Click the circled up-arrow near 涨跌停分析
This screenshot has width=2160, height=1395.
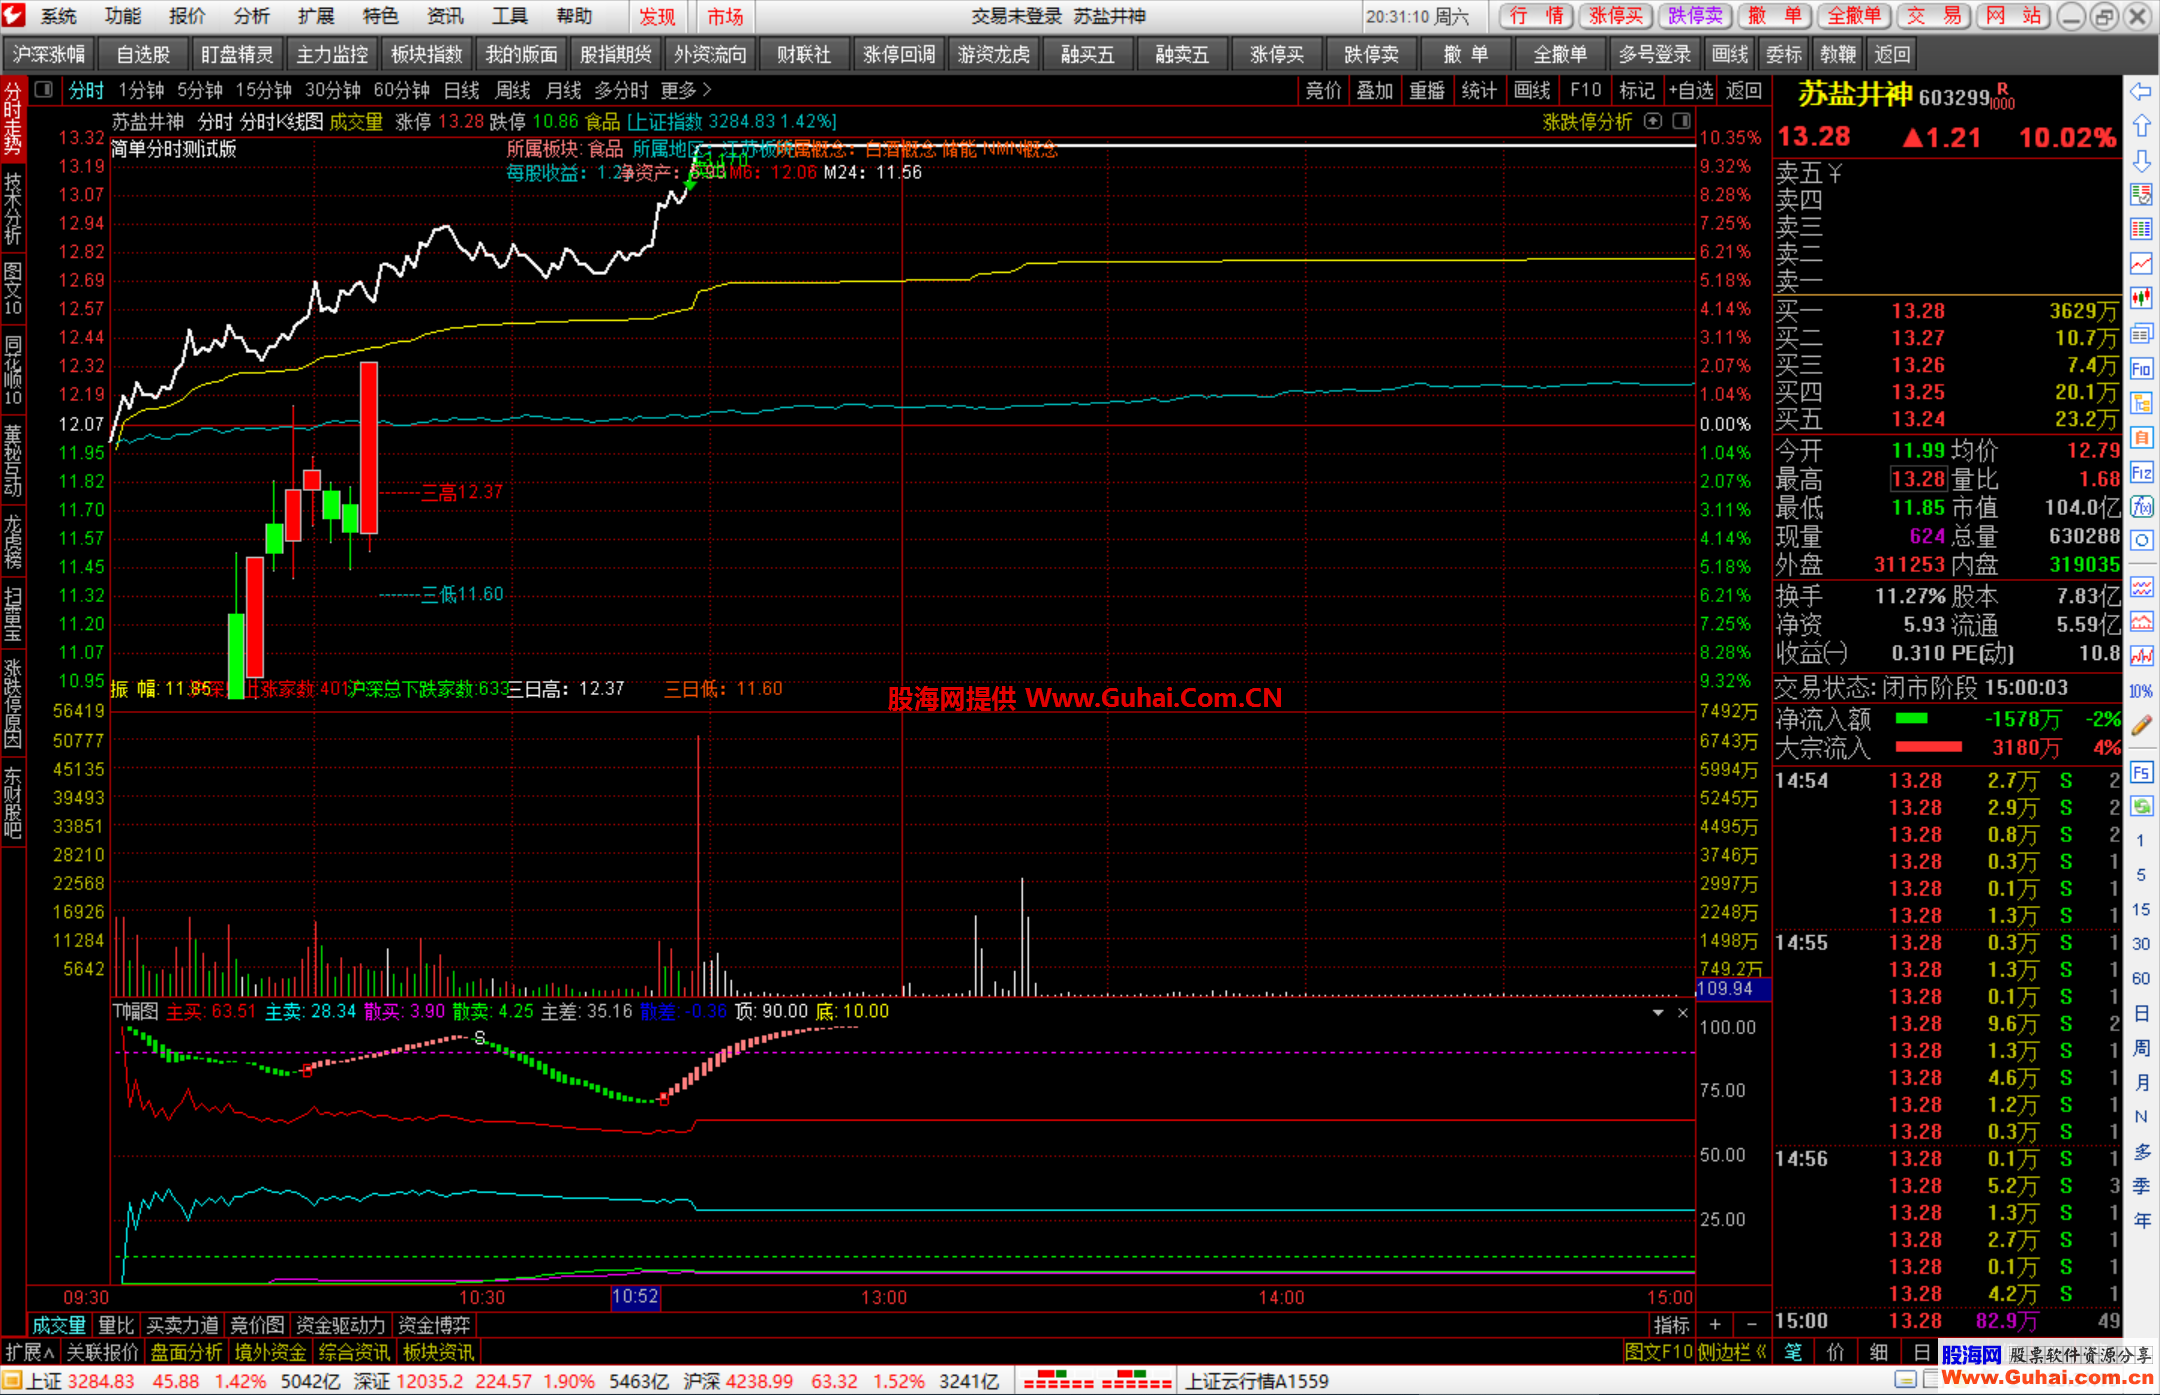(x=1653, y=121)
